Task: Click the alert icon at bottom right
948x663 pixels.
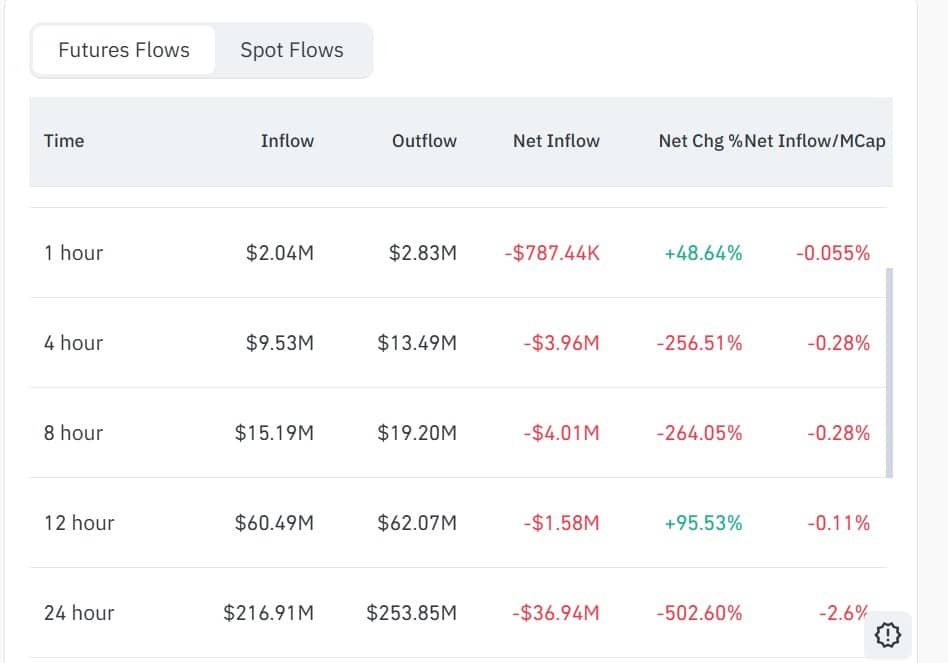Action: click(x=888, y=635)
